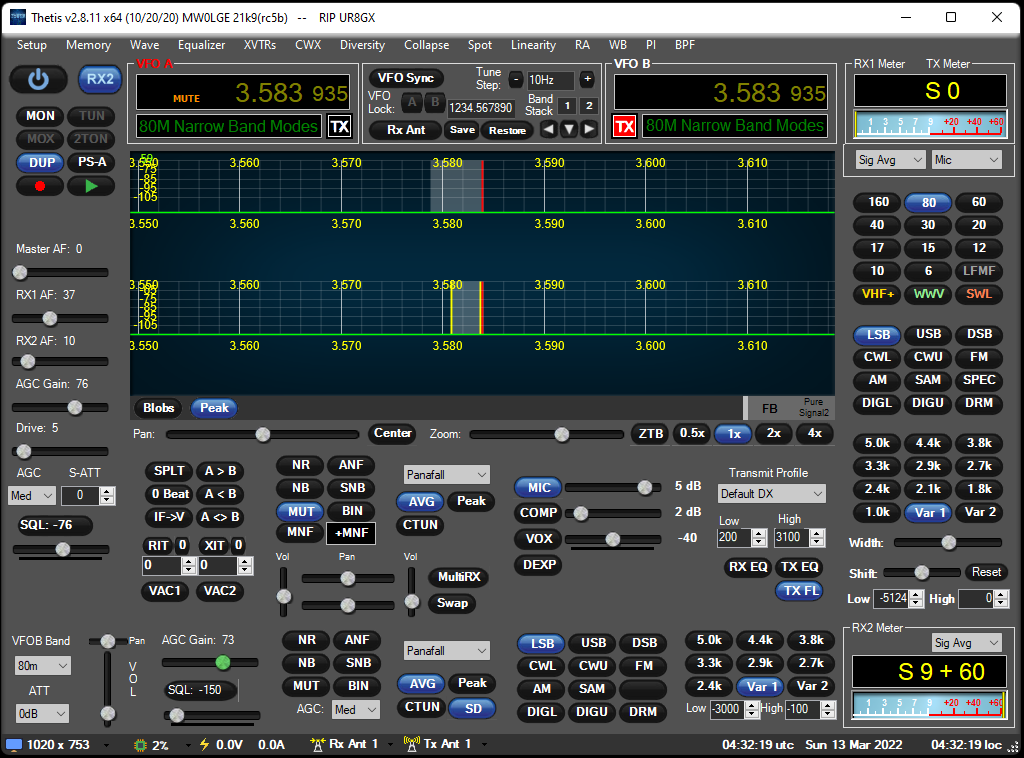1024x758 pixels.
Task: Open the Diversity menu
Action: (x=362, y=45)
